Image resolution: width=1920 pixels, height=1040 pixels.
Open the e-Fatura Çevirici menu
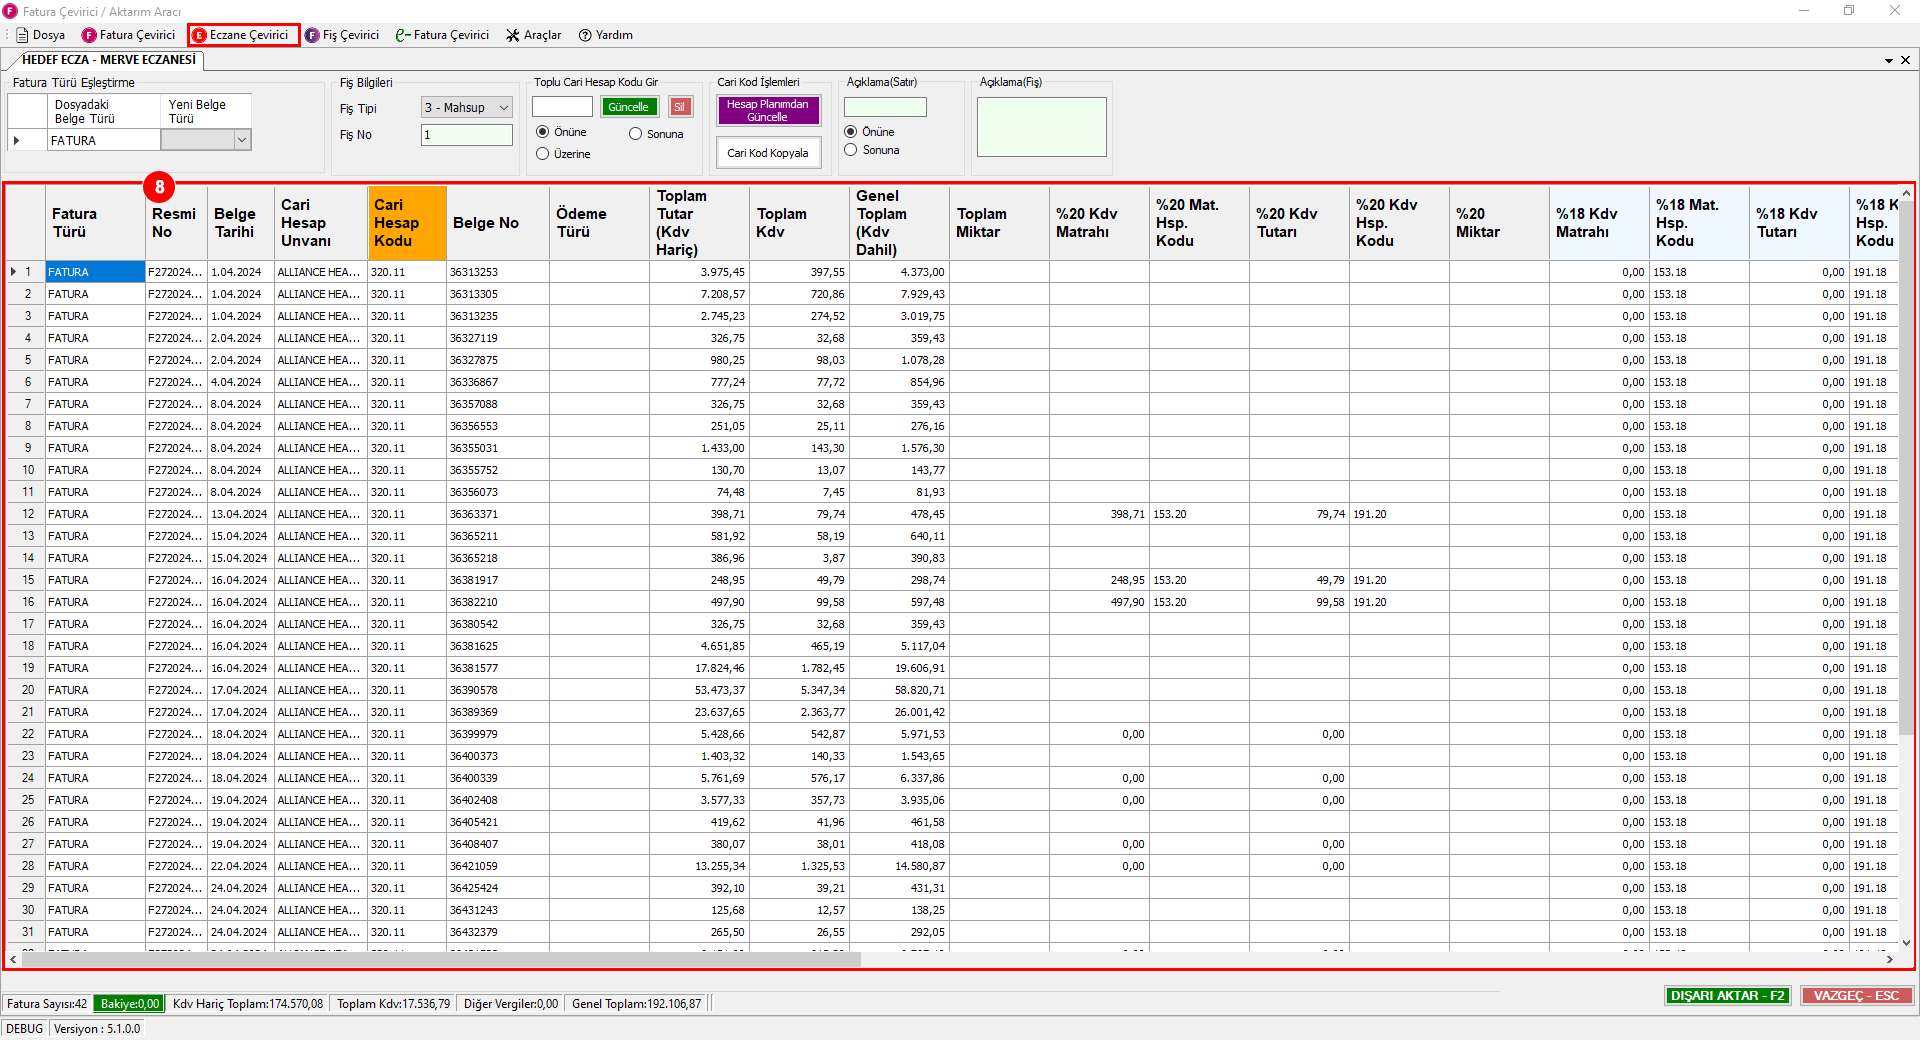coord(442,35)
